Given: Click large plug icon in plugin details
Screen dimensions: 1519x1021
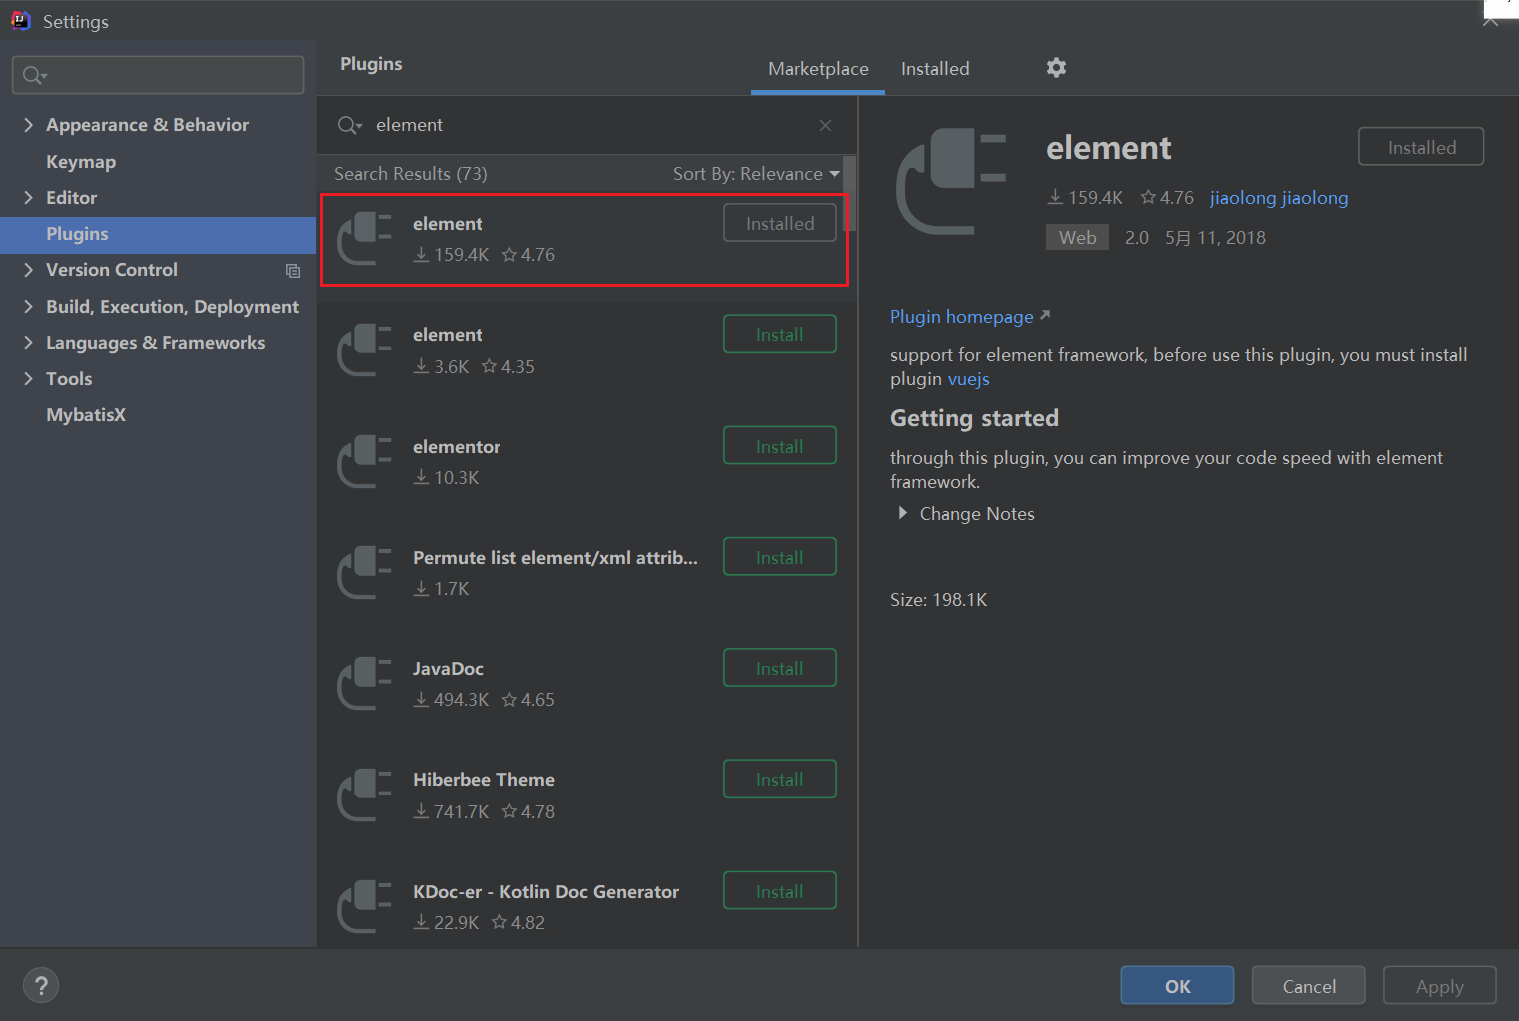Looking at the screenshot, I should pos(951,182).
